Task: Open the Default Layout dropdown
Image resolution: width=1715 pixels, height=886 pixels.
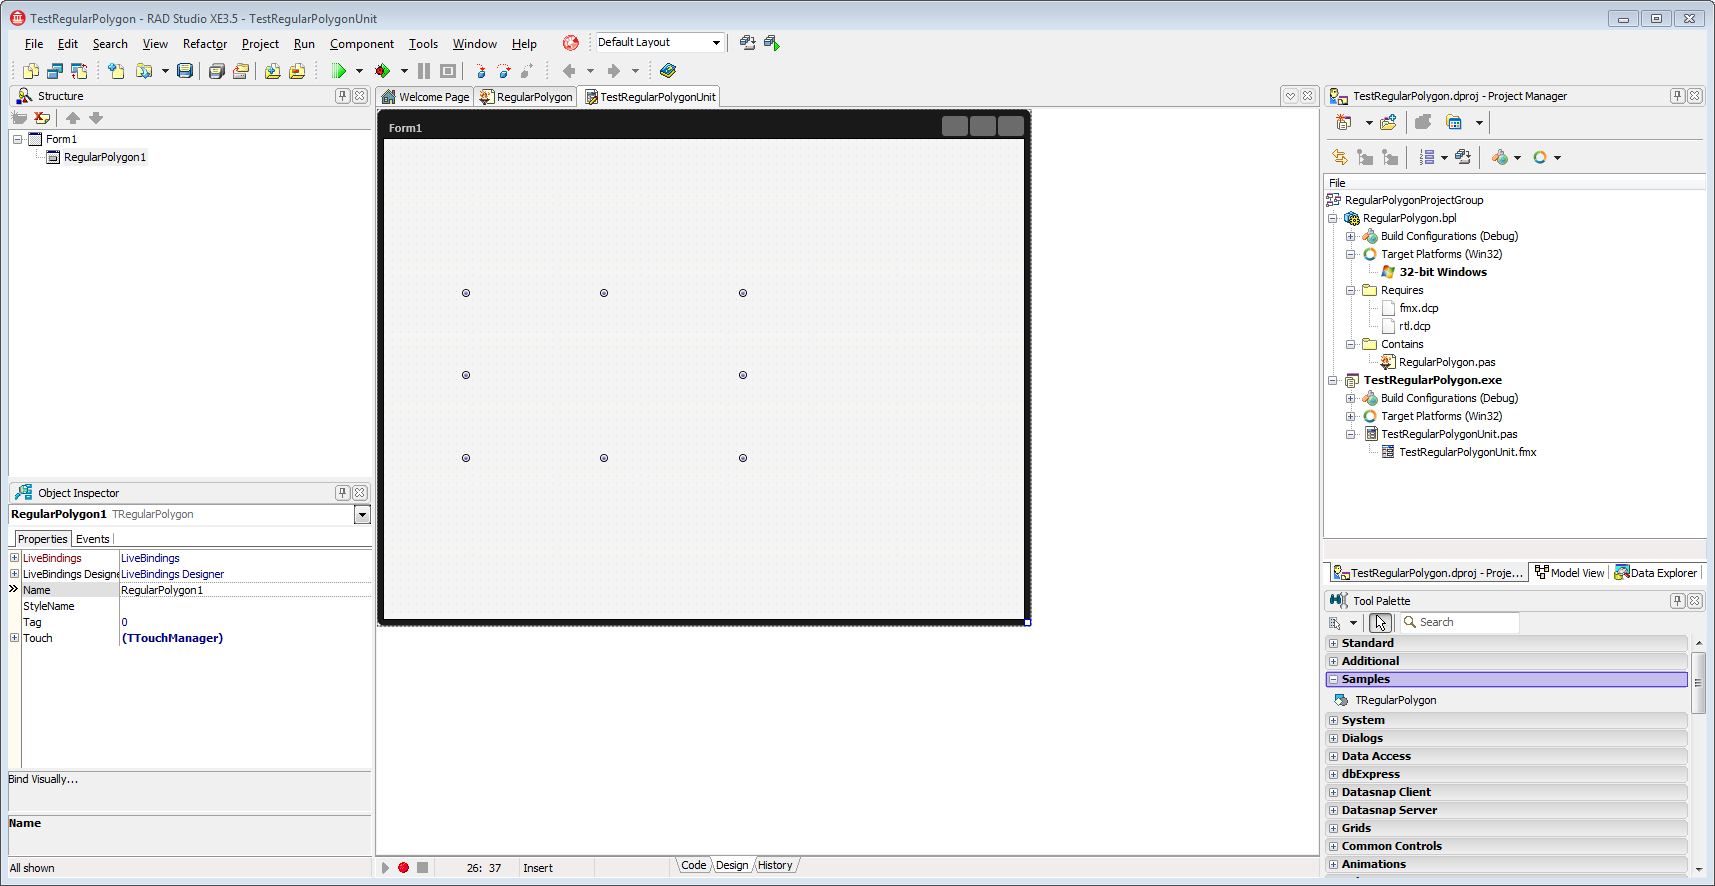Action: [x=716, y=43]
